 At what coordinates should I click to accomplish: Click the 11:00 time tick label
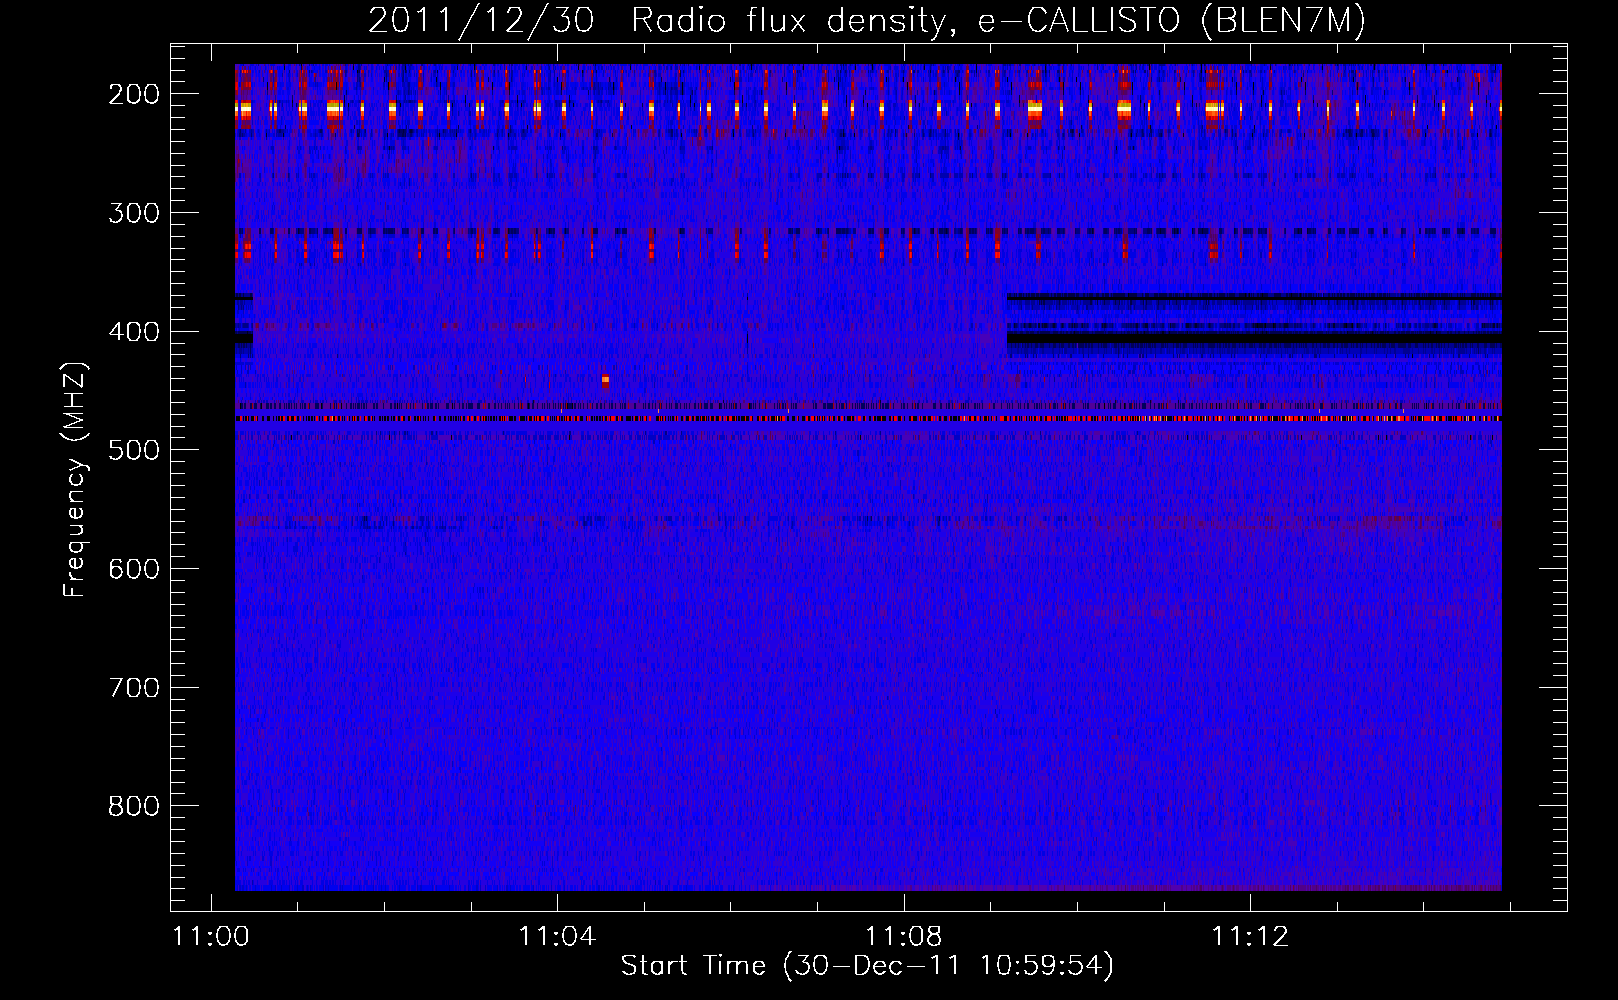coord(210,937)
